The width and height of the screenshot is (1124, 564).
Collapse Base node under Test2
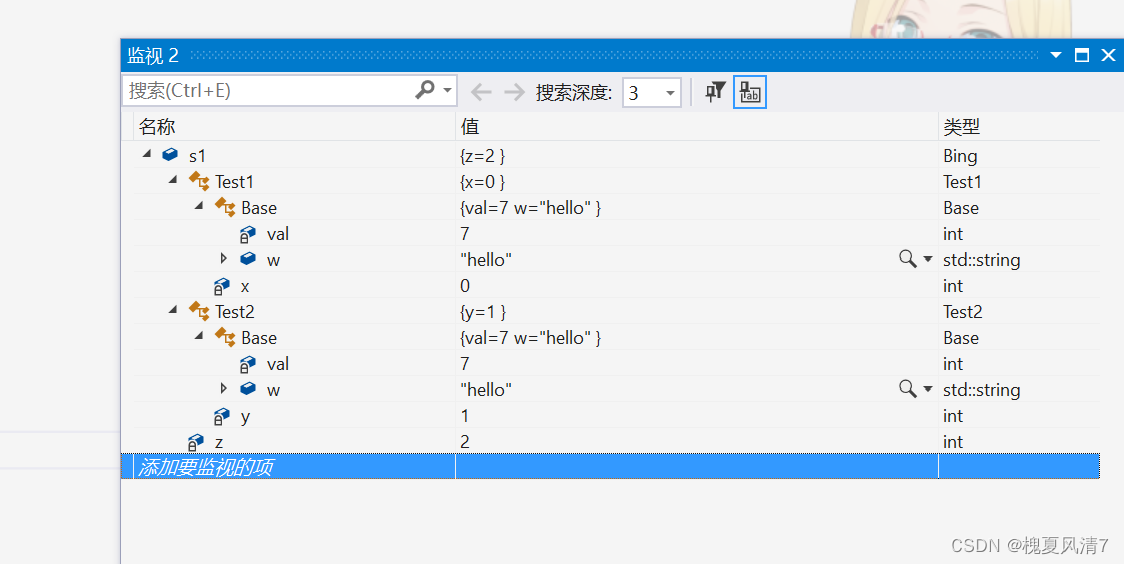click(199, 335)
